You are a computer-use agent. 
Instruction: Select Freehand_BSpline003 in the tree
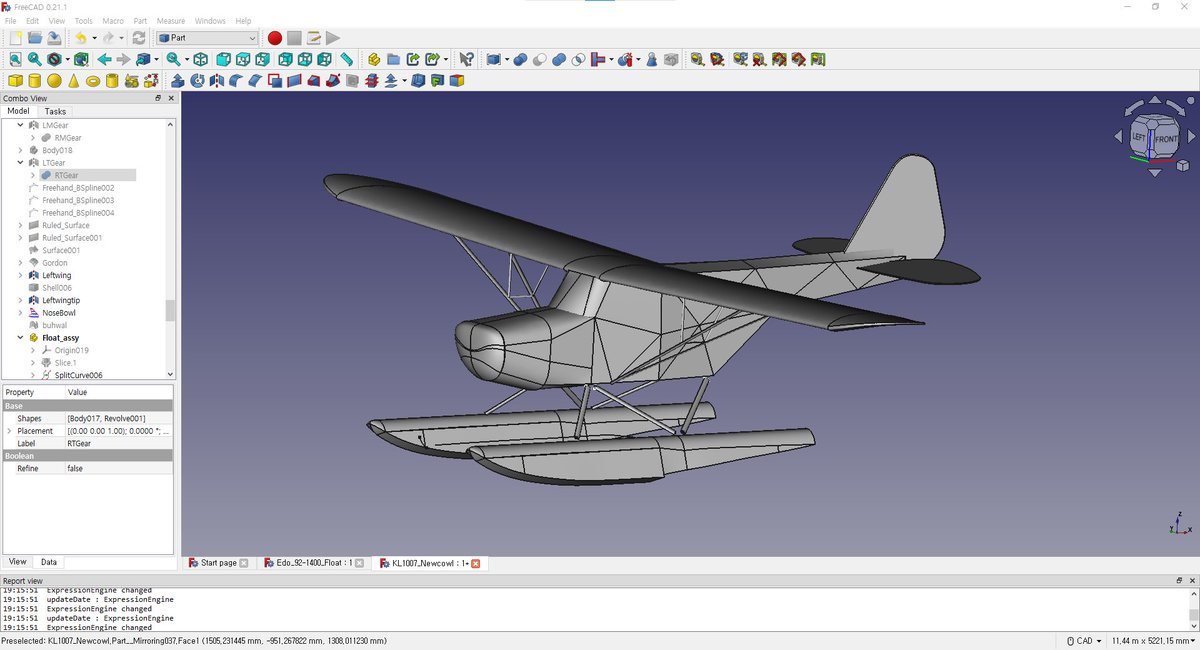point(78,200)
